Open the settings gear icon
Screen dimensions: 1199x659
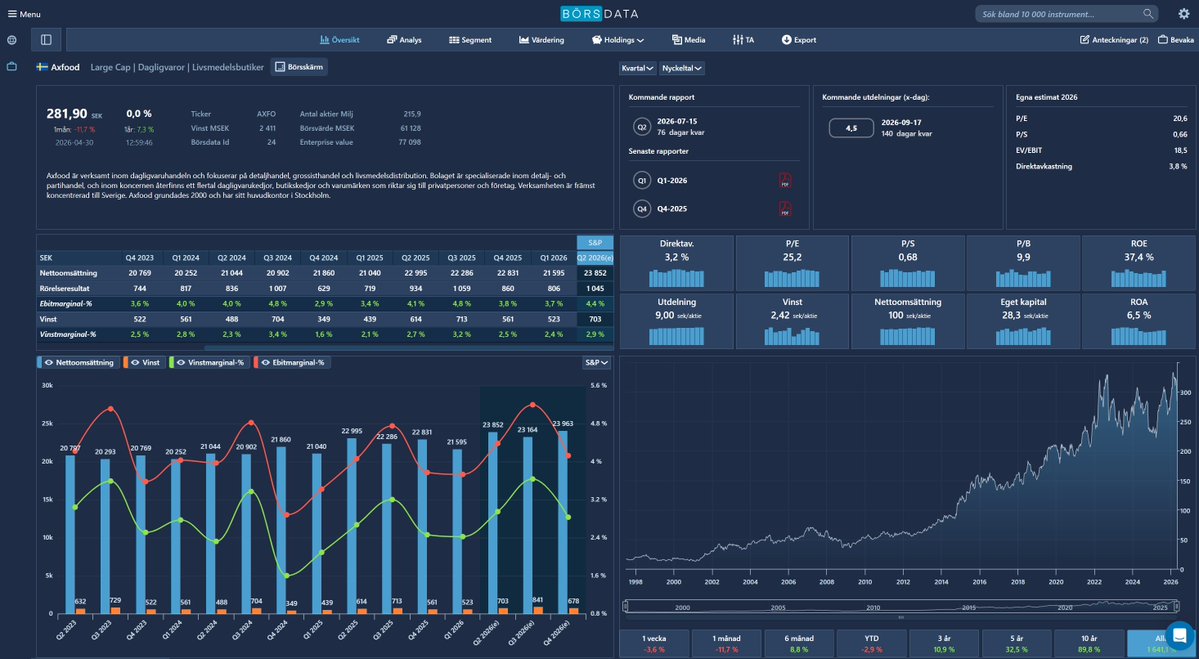coord(1184,14)
